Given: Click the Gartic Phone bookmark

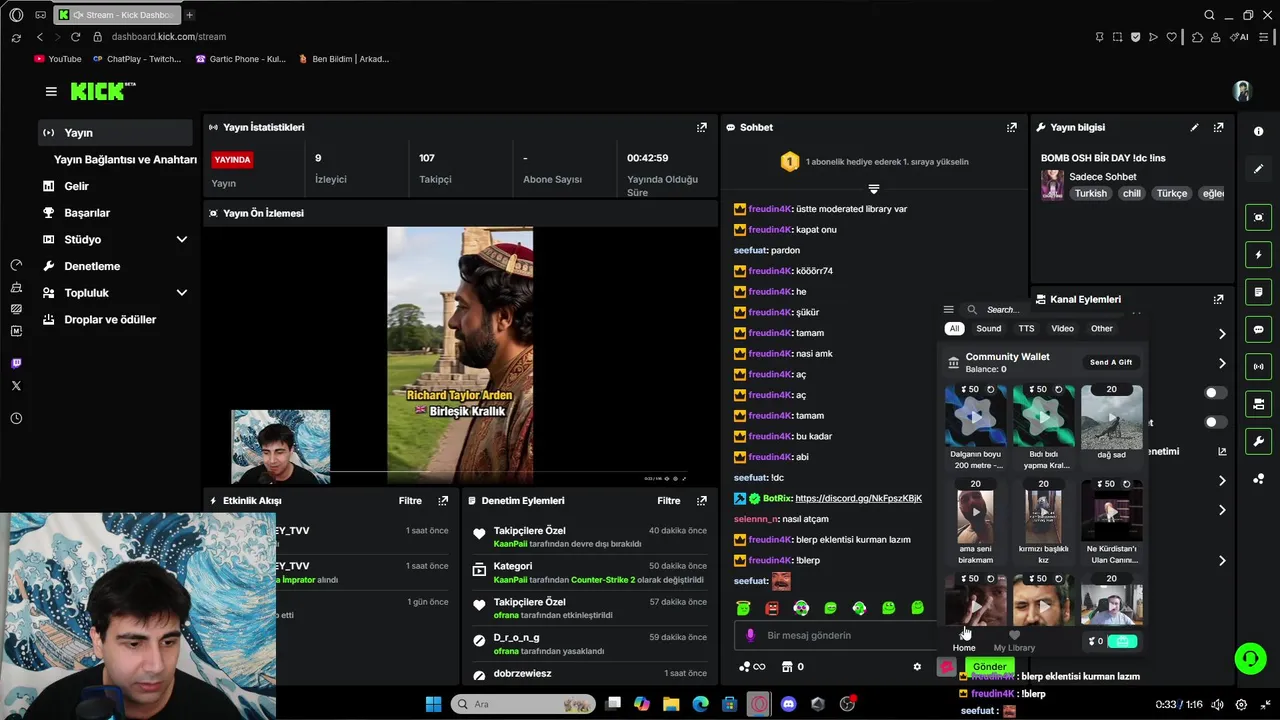Looking at the screenshot, I should [x=240, y=59].
